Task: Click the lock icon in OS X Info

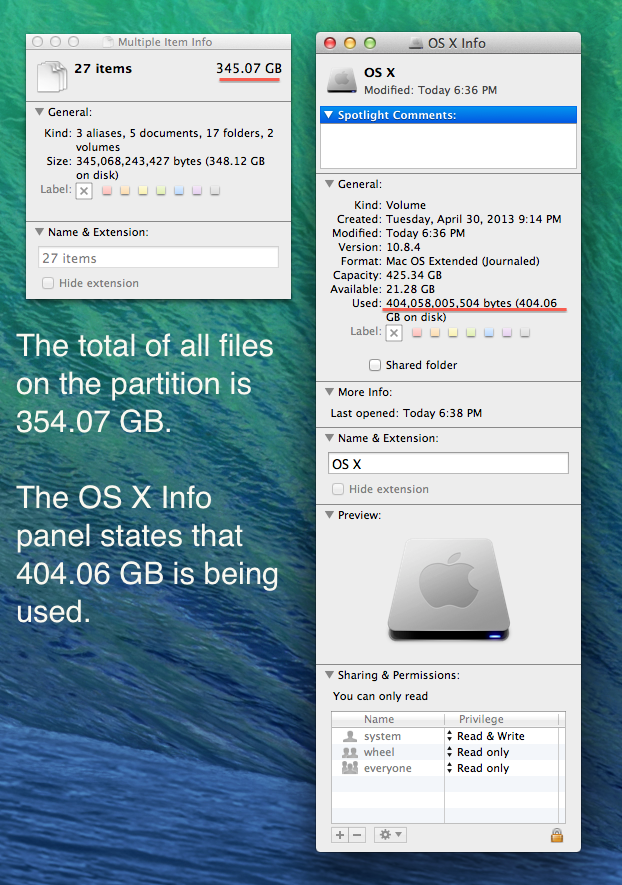Action: (557, 835)
